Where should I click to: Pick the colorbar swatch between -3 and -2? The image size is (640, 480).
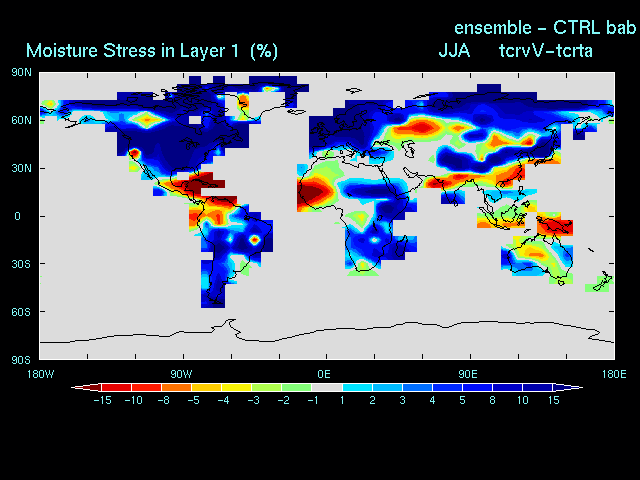pyautogui.click(x=267, y=387)
